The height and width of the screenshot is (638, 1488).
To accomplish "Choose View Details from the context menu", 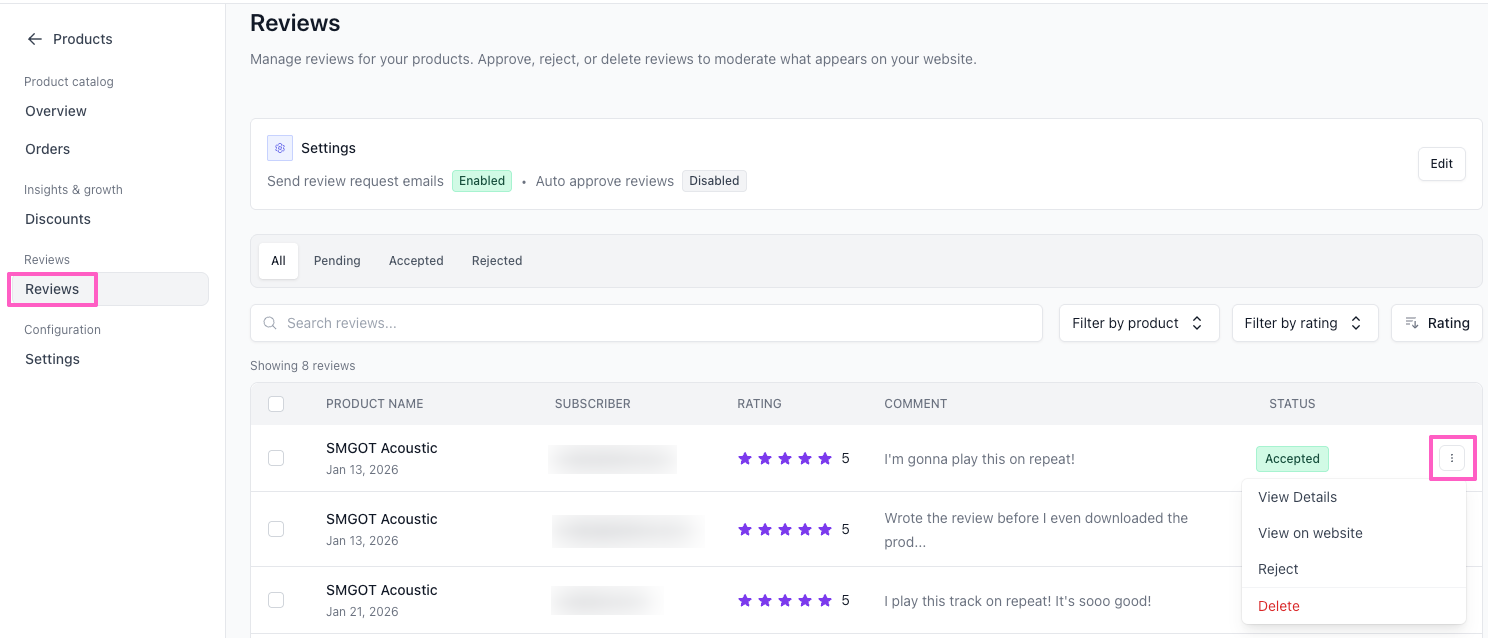I will pos(1297,497).
